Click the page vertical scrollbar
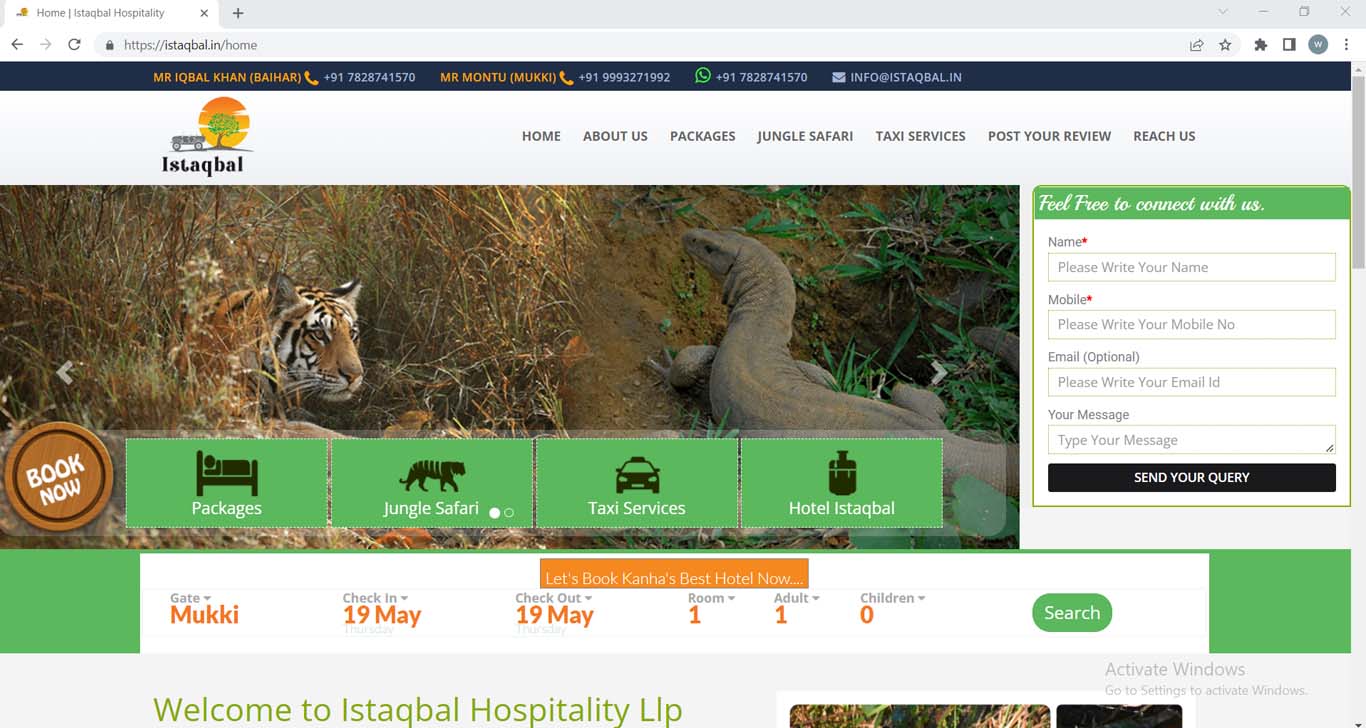This screenshot has height=728, width=1366. pos(1358,170)
